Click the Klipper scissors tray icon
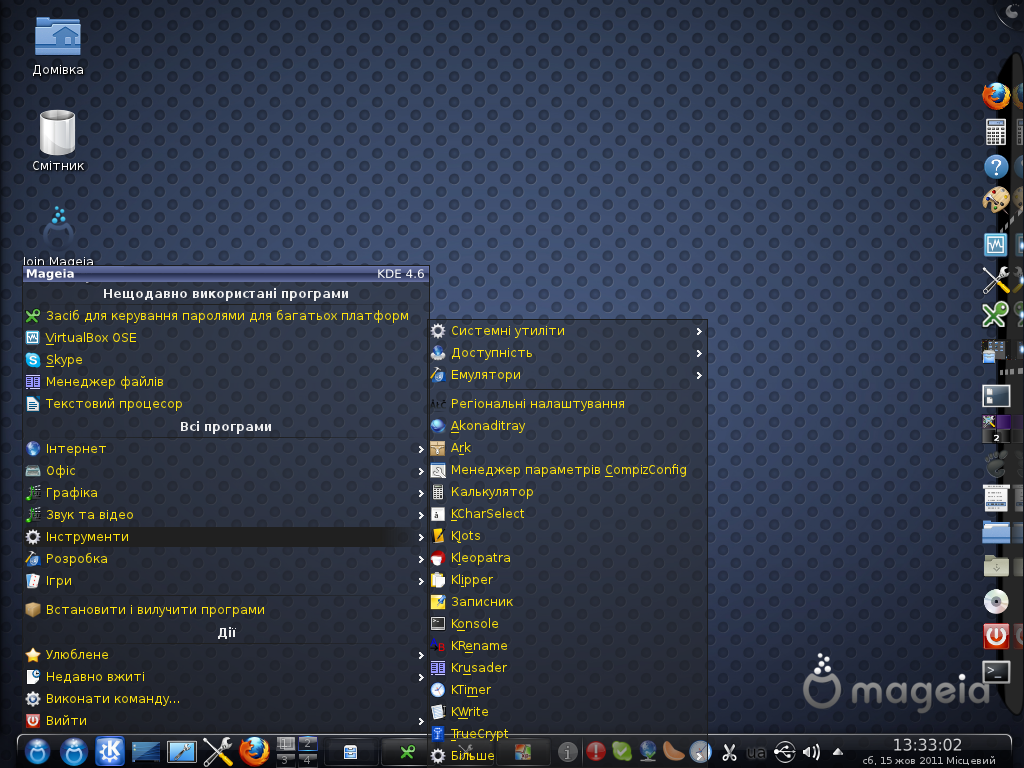The image size is (1024, 768). point(729,752)
